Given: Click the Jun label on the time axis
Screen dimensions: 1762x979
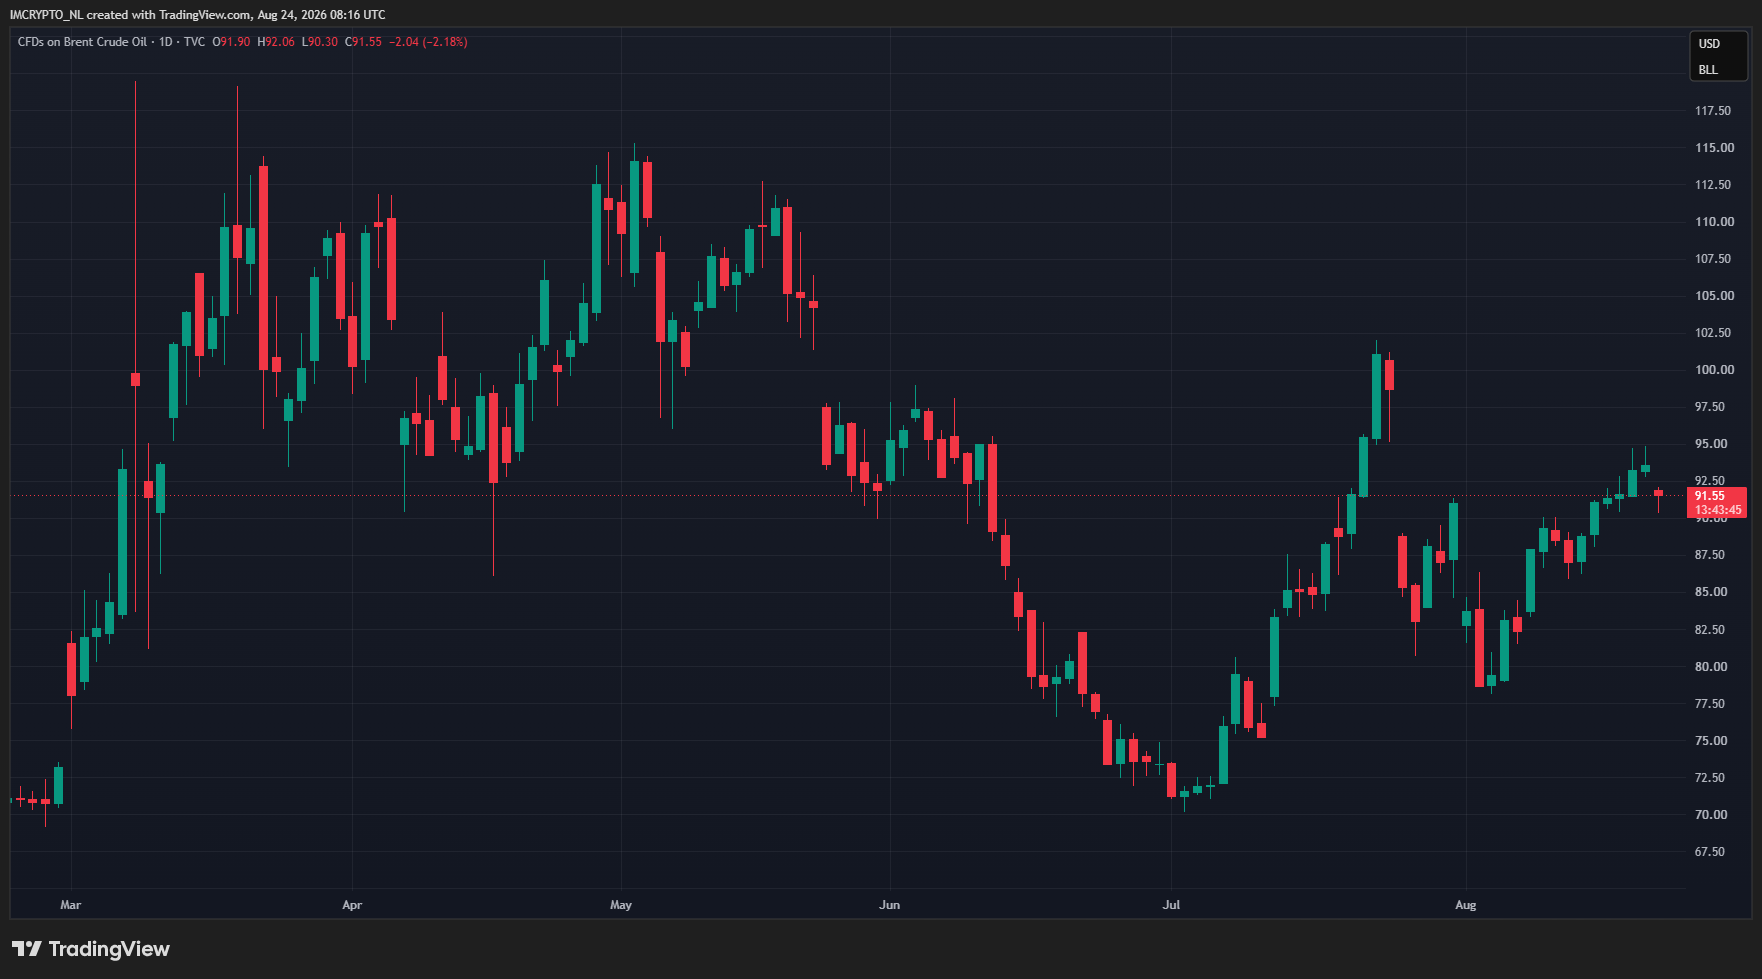Looking at the screenshot, I should coord(889,905).
